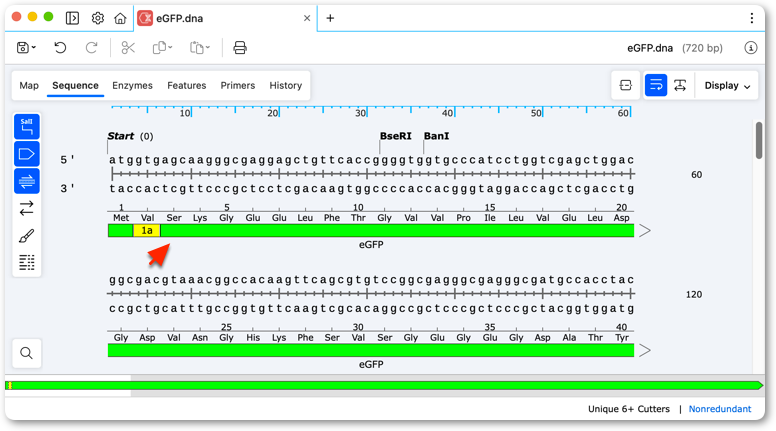Select the color brush tool

[x=27, y=236]
